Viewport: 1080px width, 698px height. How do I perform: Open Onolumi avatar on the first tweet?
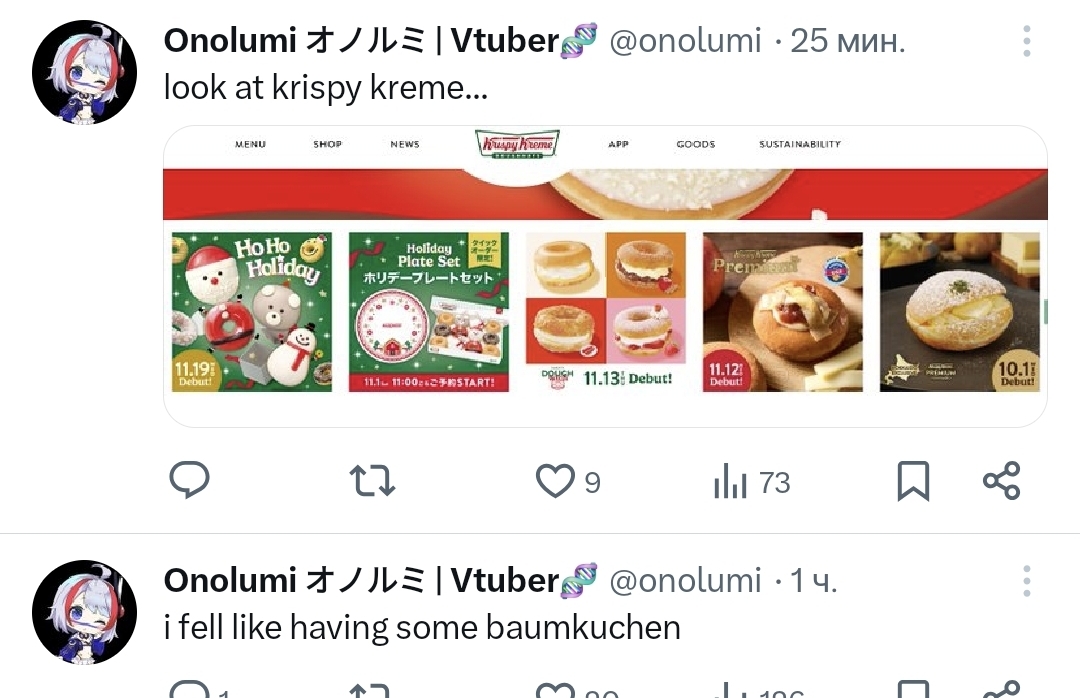pos(84,72)
